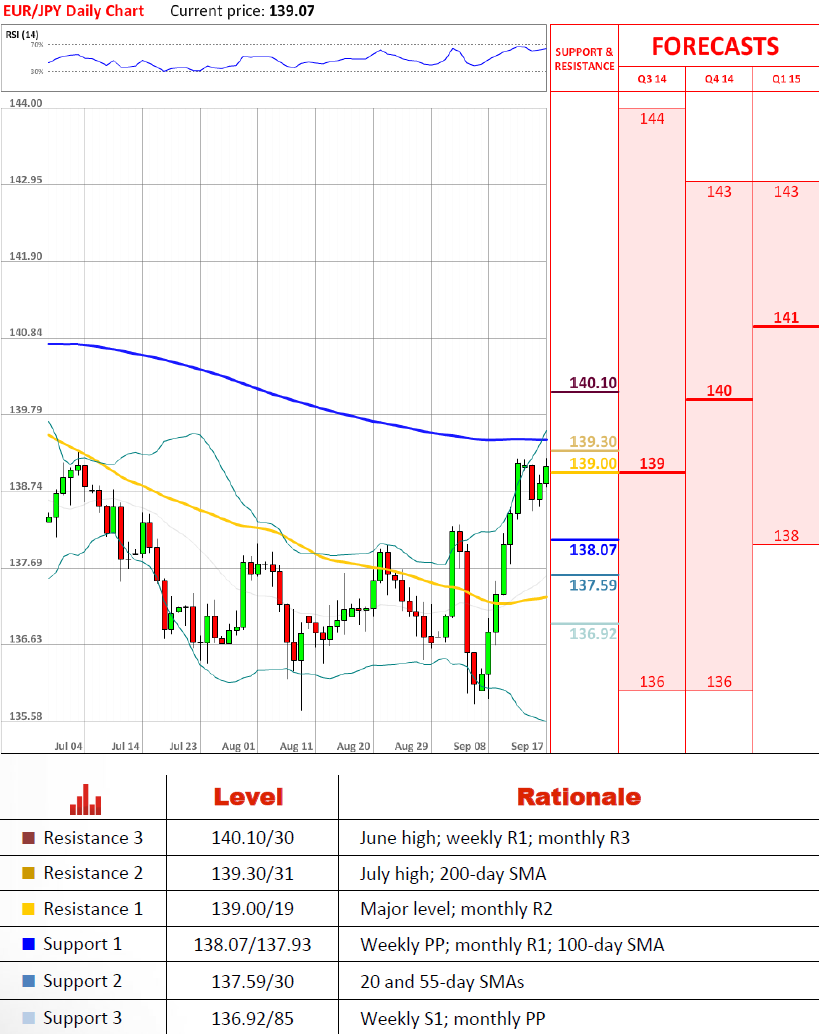The width and height of the screenshot is (819, 1034).
Task: Click rationale Weekly PP; monthly R1; 100-day SMA
Action: (512, 945)
